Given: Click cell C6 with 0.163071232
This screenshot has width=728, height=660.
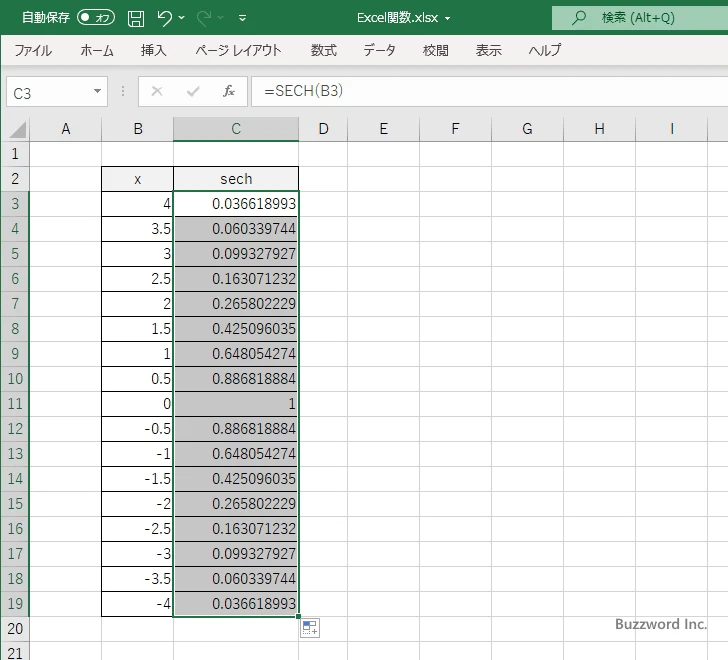Looking at the screenshot, I should pyautogui.click(x=236, y=279).
